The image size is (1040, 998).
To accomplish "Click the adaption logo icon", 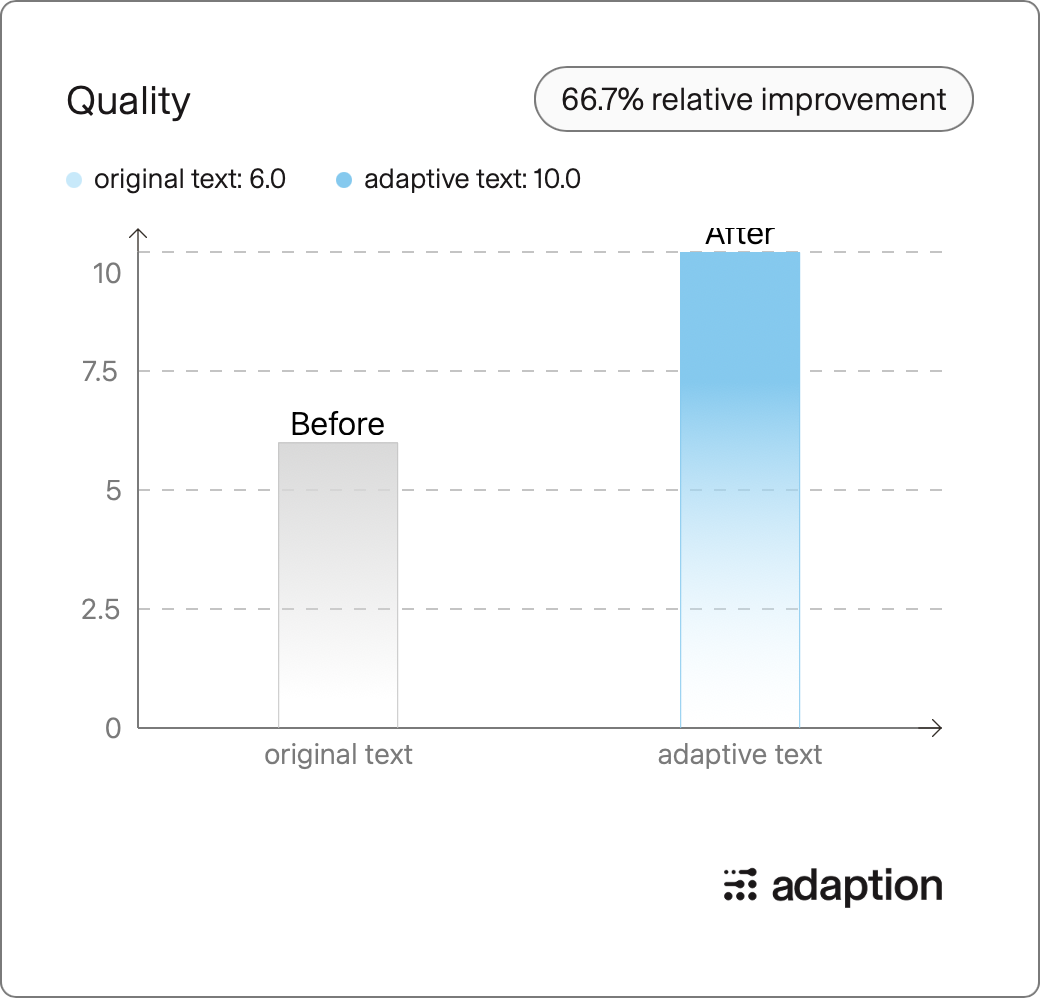I will tap(740, 885).
